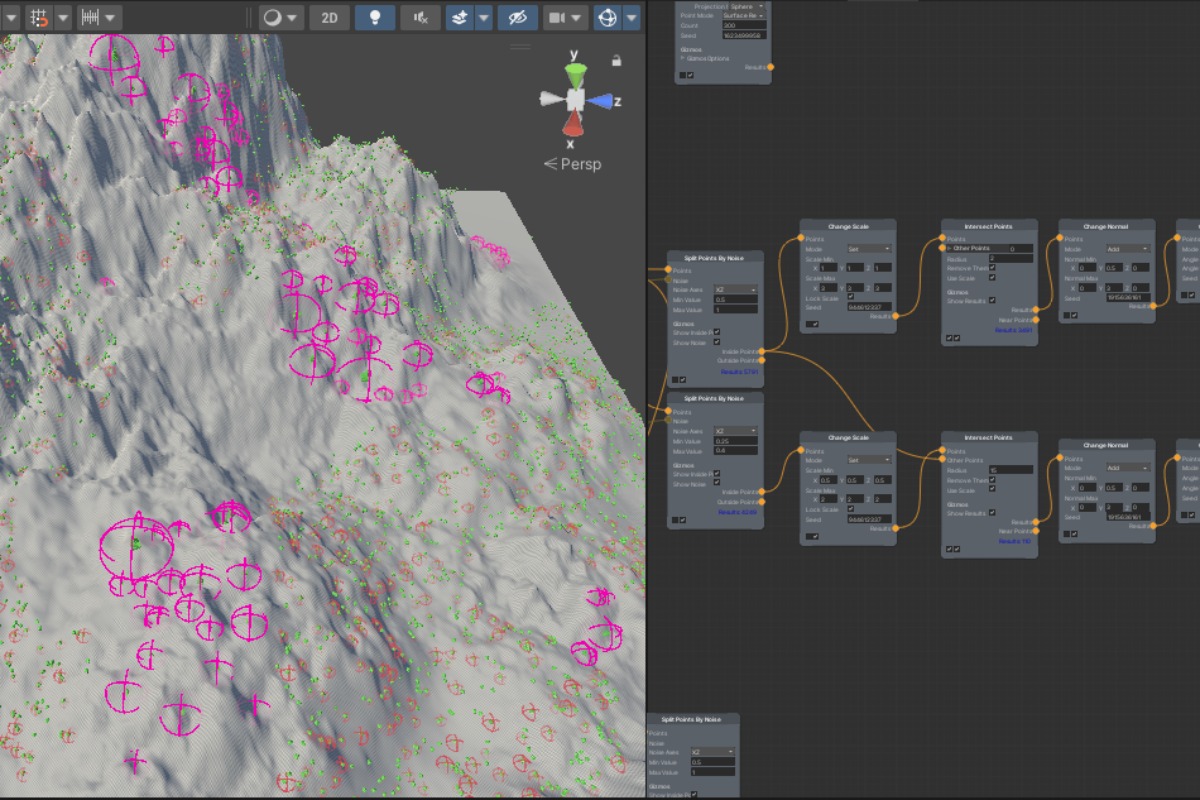This screenshot has height=800, width=1200.
Task: Toggle the scene gizmo rotation lock
Action: tap(617, 61)
